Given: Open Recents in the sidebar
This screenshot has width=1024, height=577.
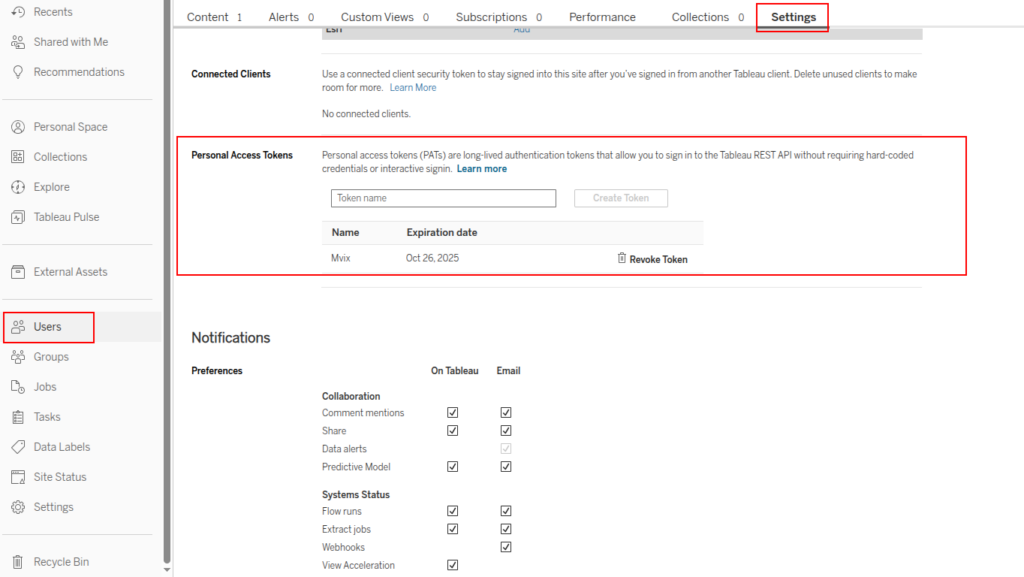Looking at the screenshot, I should tap(53, 12).
